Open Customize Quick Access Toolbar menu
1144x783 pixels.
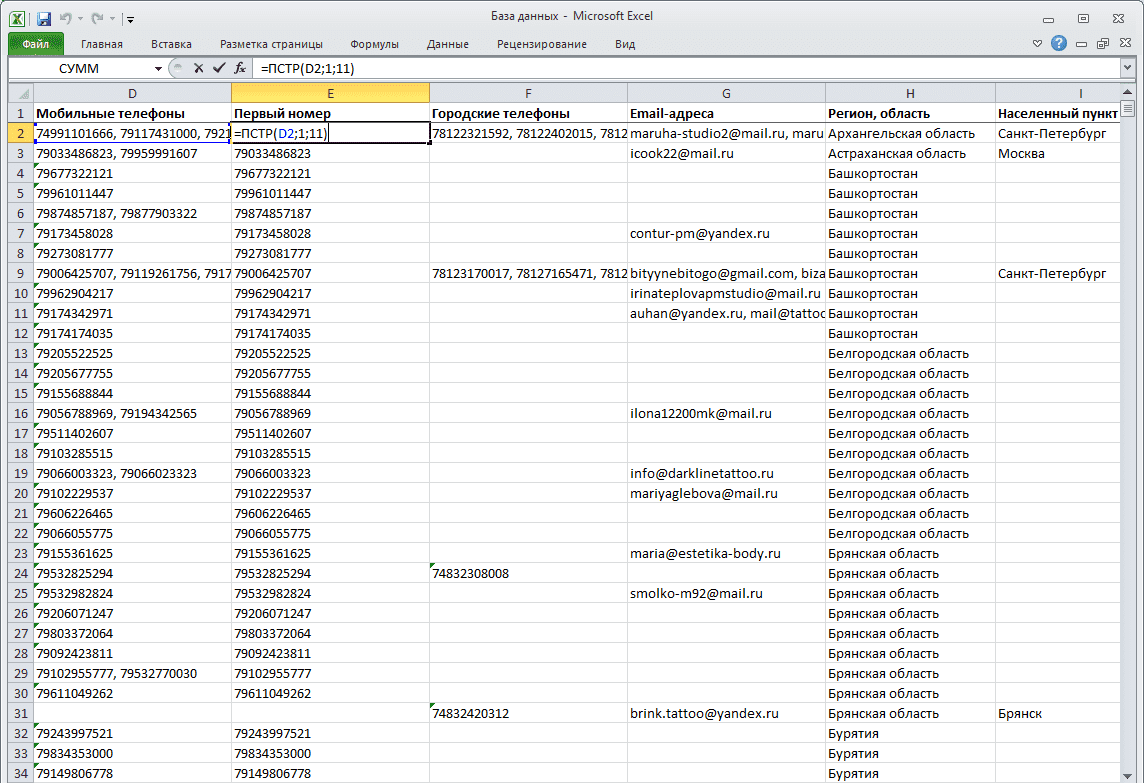point(130,19)
